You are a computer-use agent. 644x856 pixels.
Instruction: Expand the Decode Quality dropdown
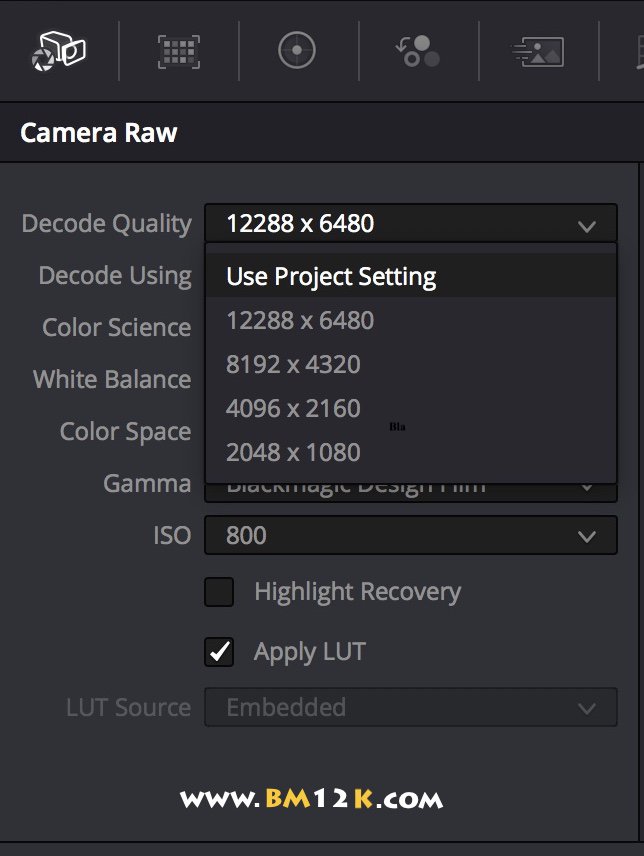point(411,223)
